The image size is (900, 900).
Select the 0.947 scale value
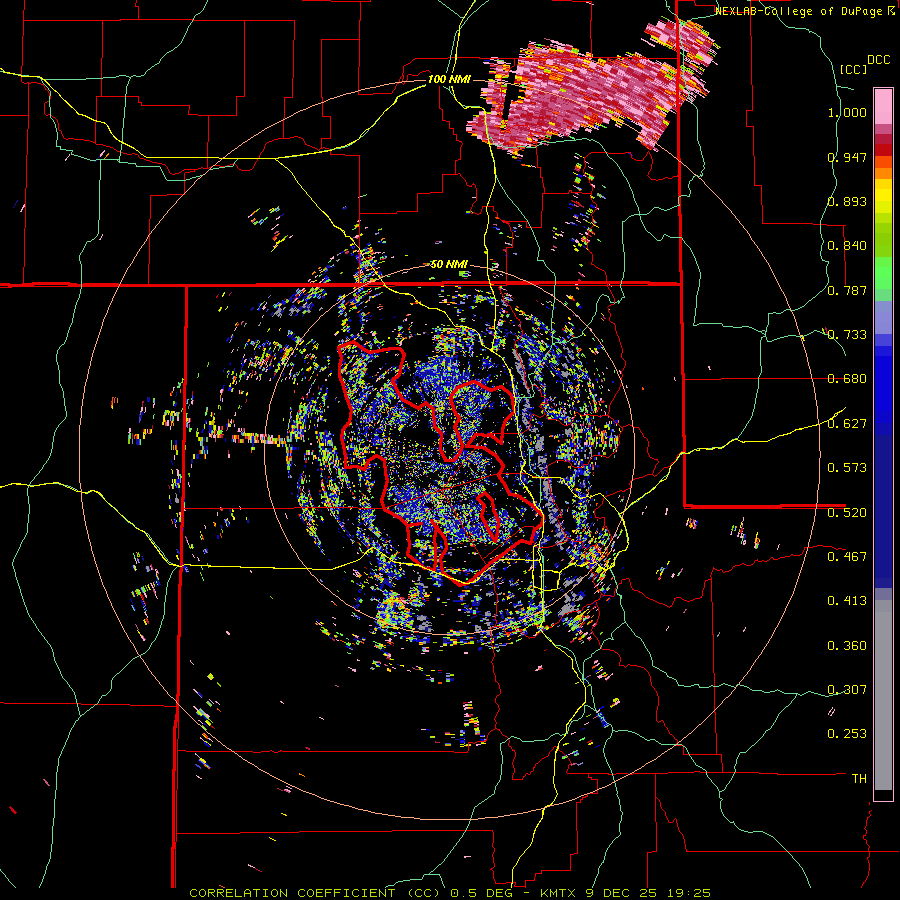click(x=847, y=157)
